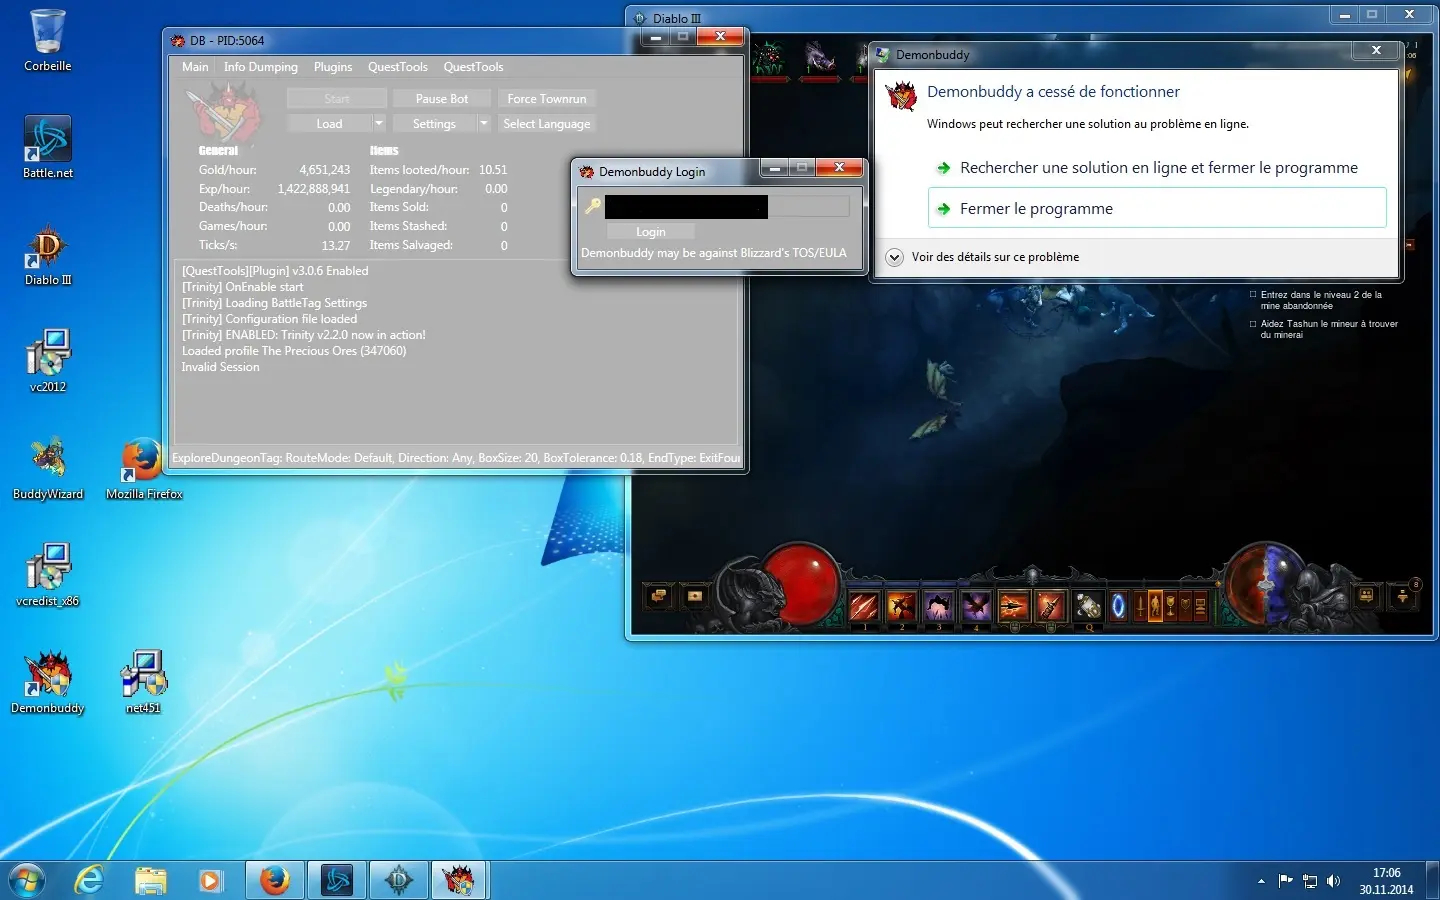Click Diablo skill slot 2 icon
This screenshot has width=1440, height=900.
click(901, 605)
